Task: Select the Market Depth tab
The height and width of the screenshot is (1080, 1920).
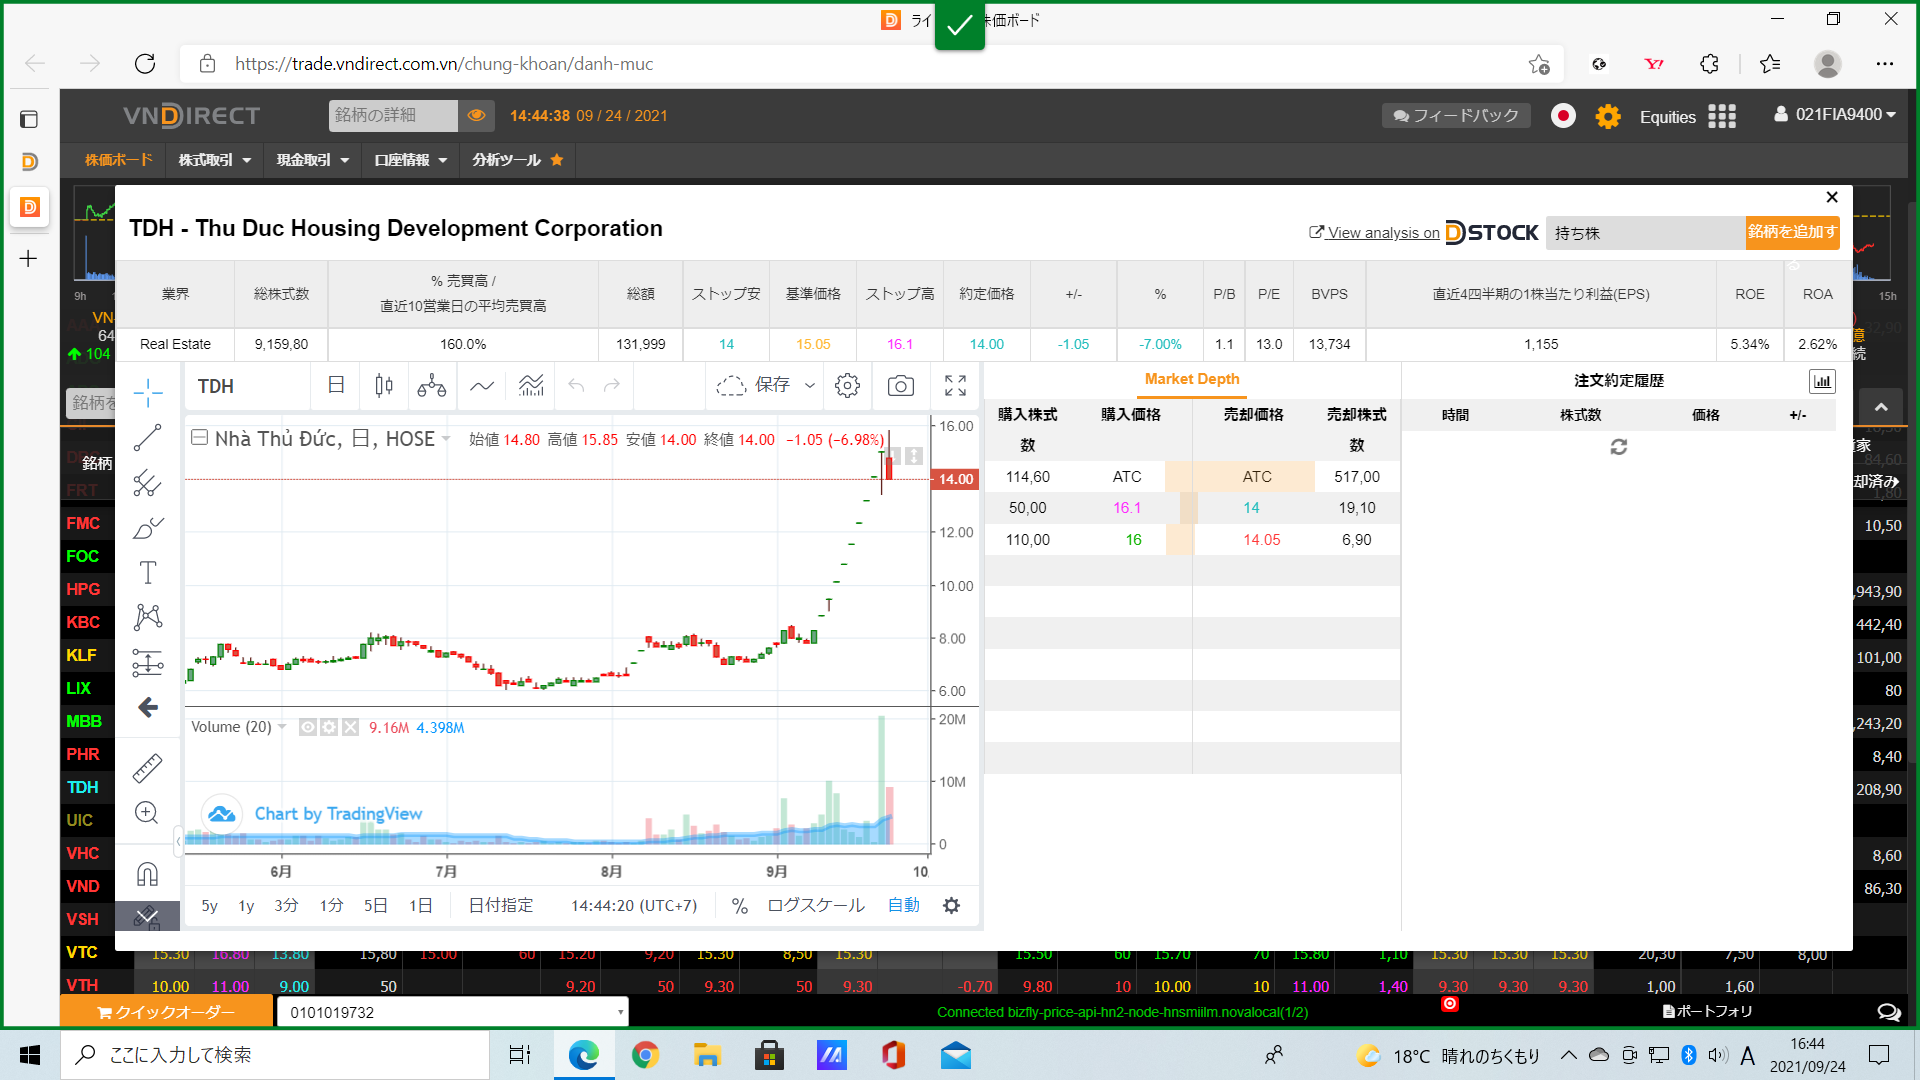Action: pyautogui.click(x=1192, y=379)
